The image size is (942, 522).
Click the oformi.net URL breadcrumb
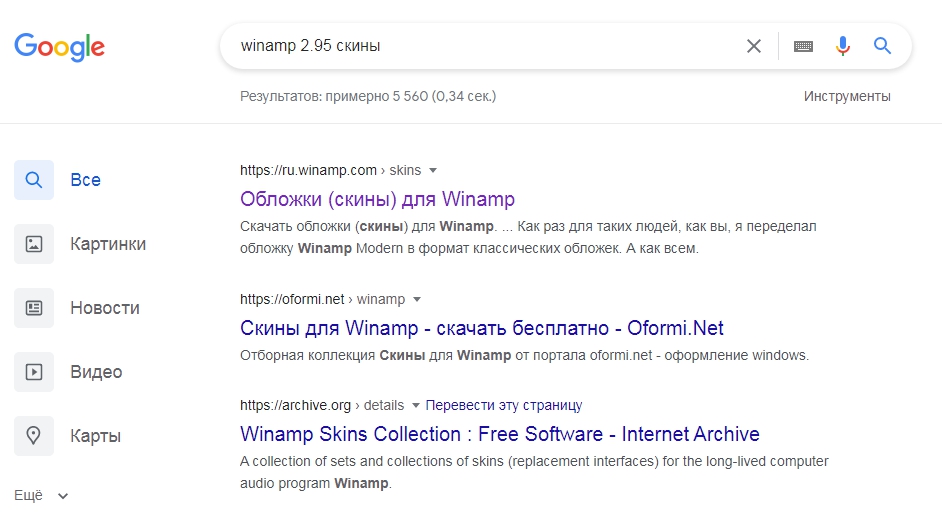click(323, 299)
